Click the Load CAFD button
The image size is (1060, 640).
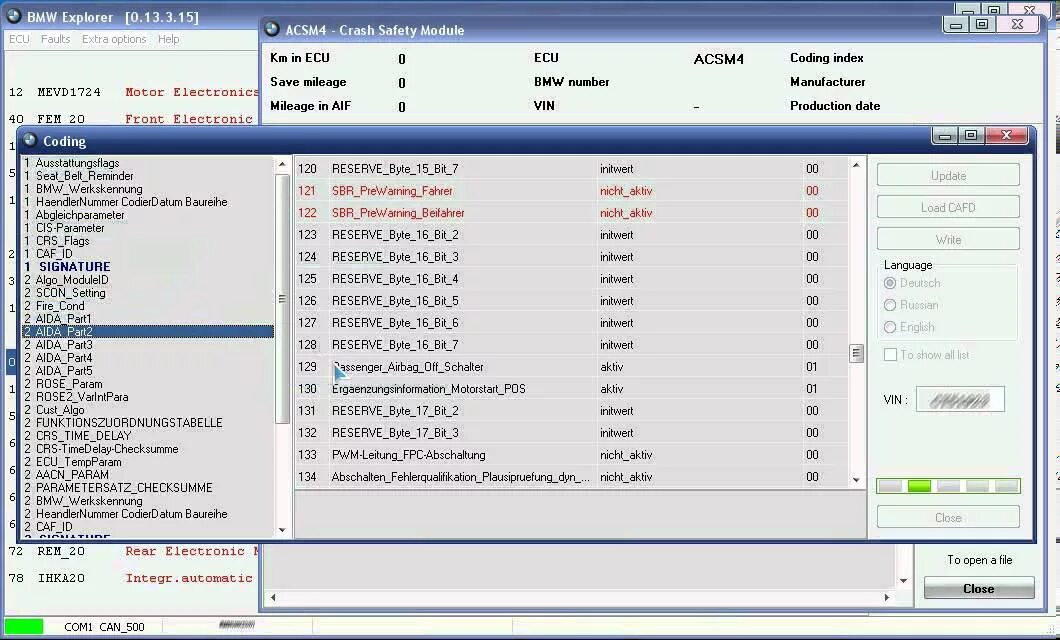click(x=948, y=207)
